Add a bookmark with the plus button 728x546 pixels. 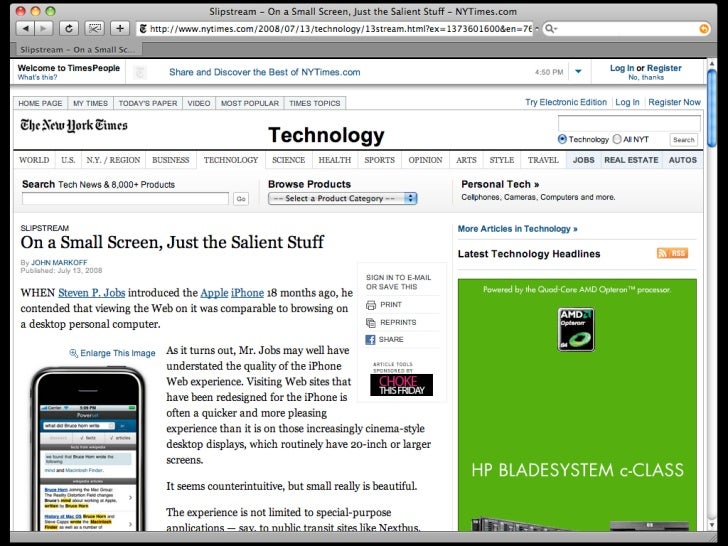120,29
